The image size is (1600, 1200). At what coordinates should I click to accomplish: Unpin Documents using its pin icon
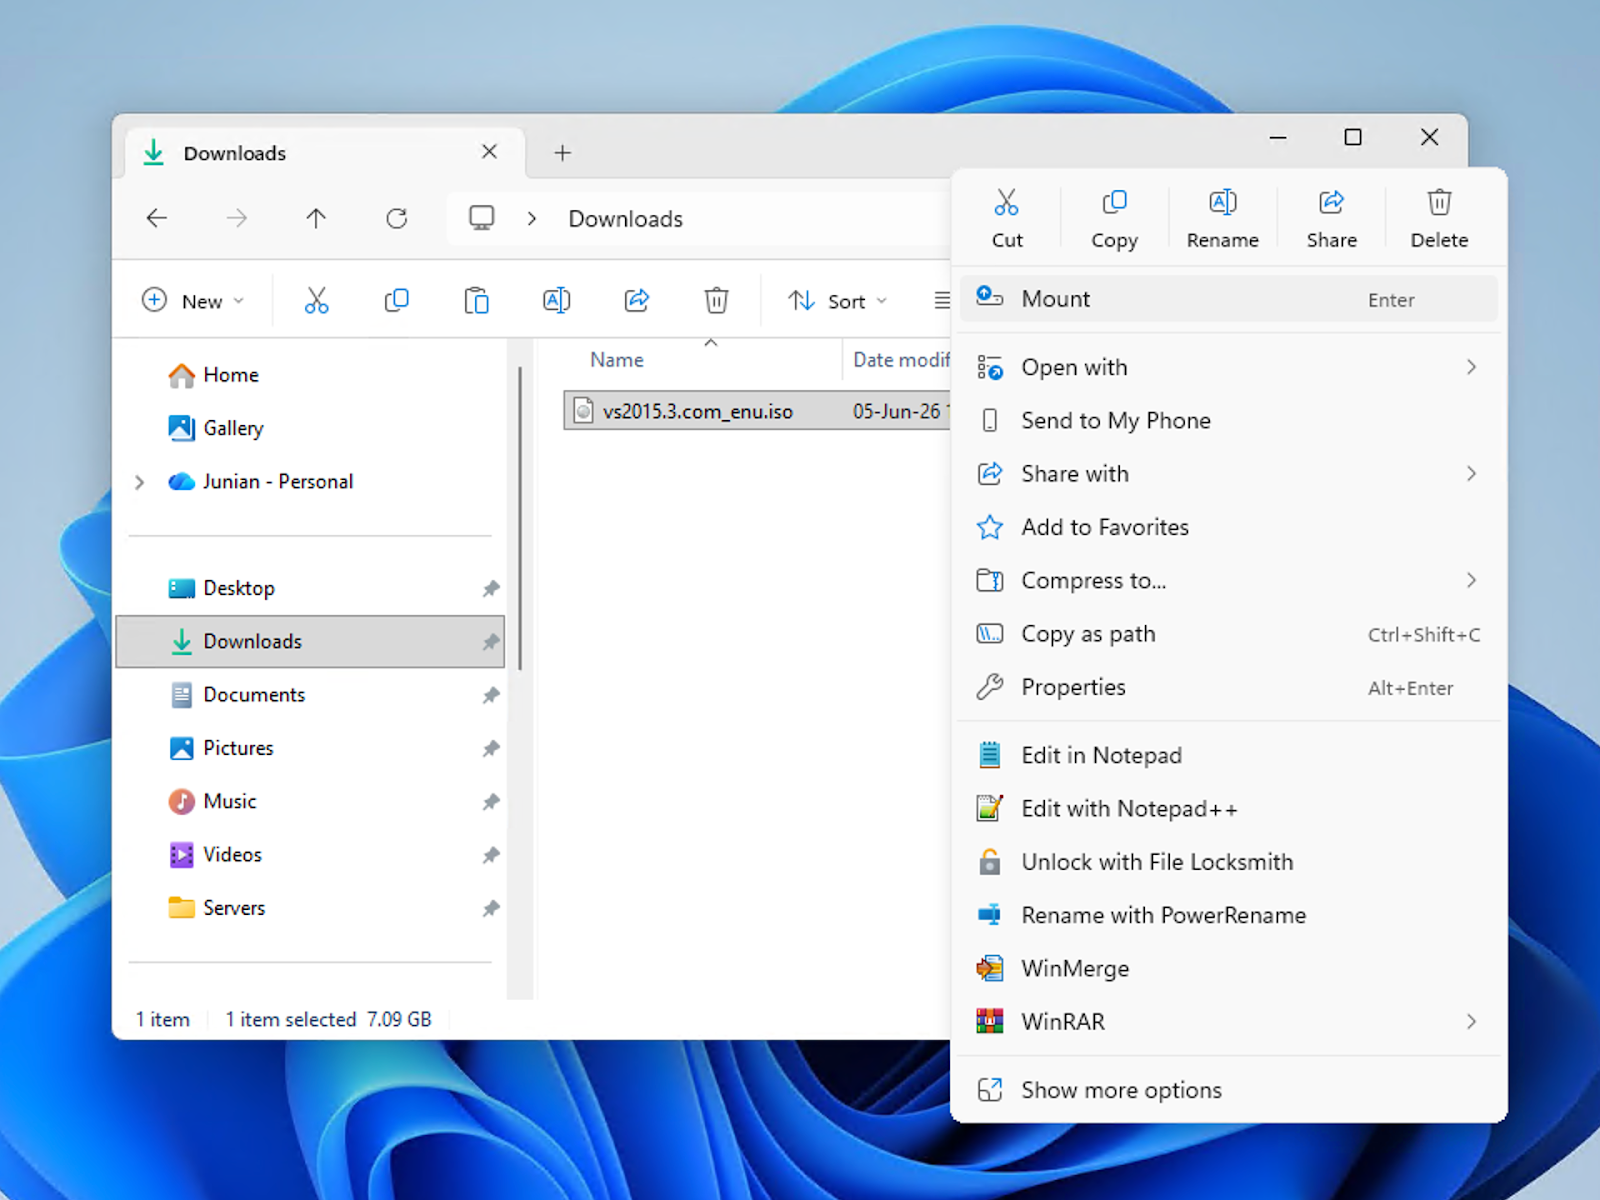pos(491,695)
